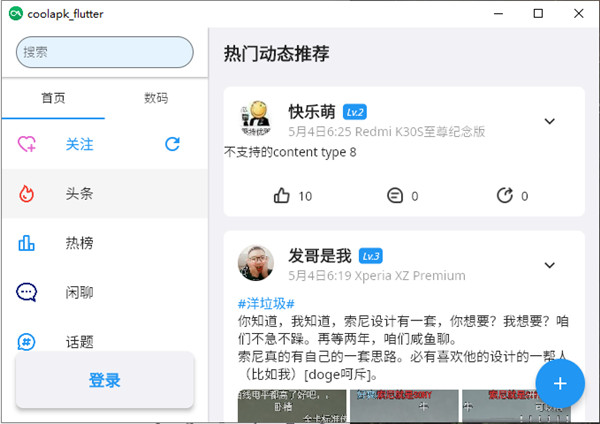The image size is (600, 424).
Task: Open the 闲聊 chat bubble icon
Action: click(27, 292)
